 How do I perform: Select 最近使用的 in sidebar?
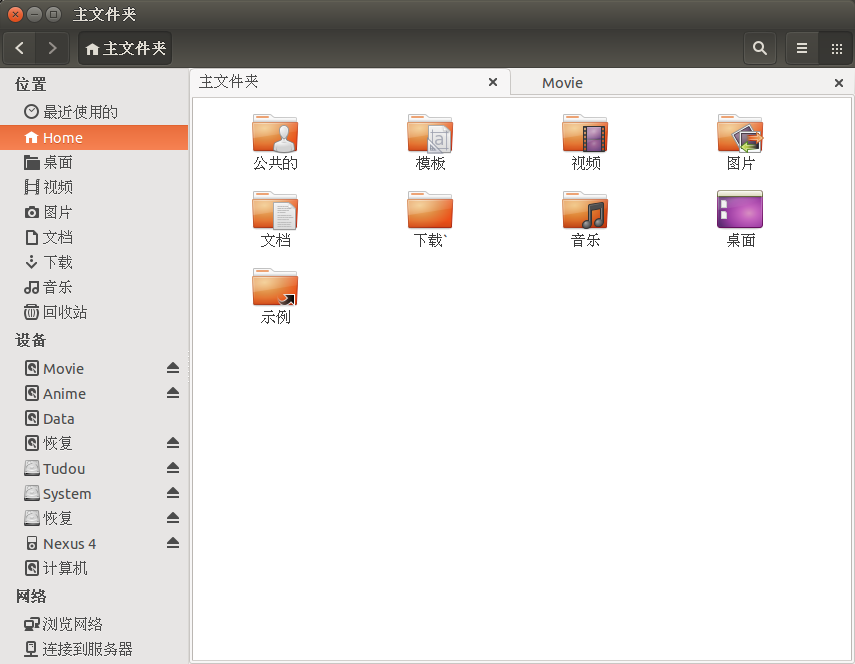click(79, 112)
